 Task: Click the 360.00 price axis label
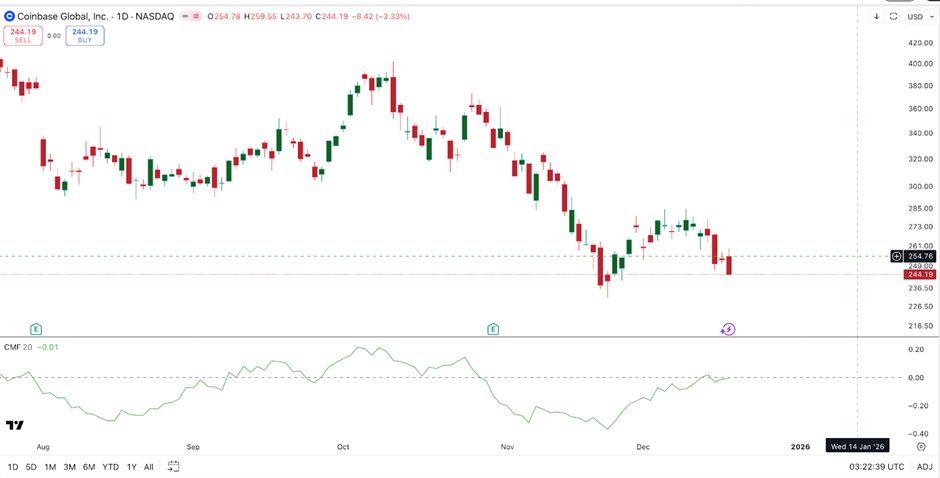(x=921, y=109)
